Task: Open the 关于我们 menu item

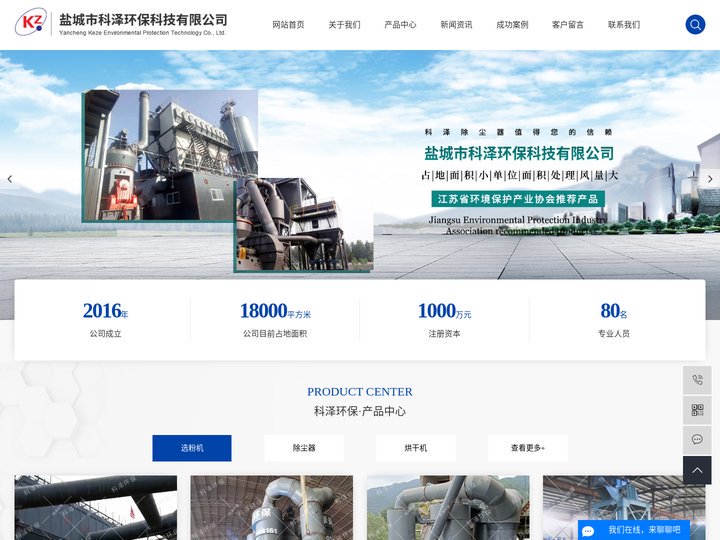Action: click(x=344, y=25)
